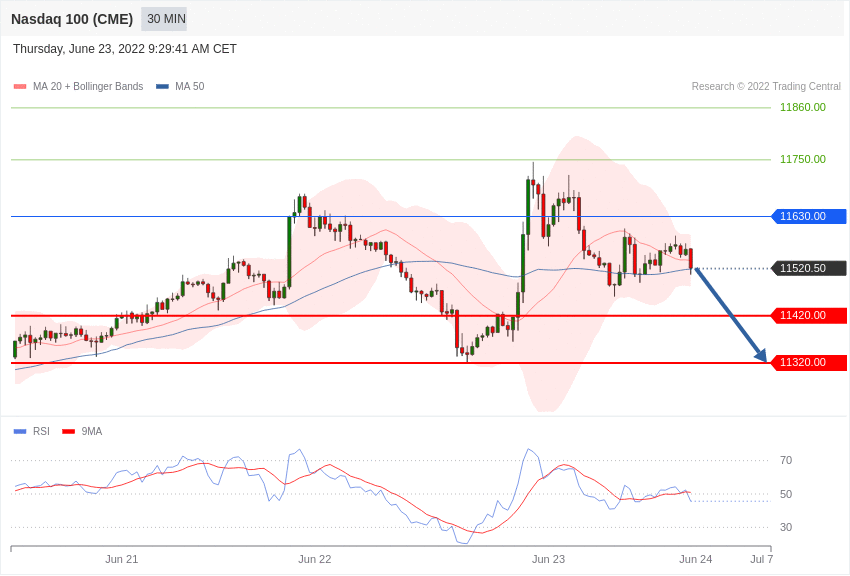The image size is (850, 576).
Task: Click the MA 20 + Bollinger Bands legend label
Action: [88, 86]
